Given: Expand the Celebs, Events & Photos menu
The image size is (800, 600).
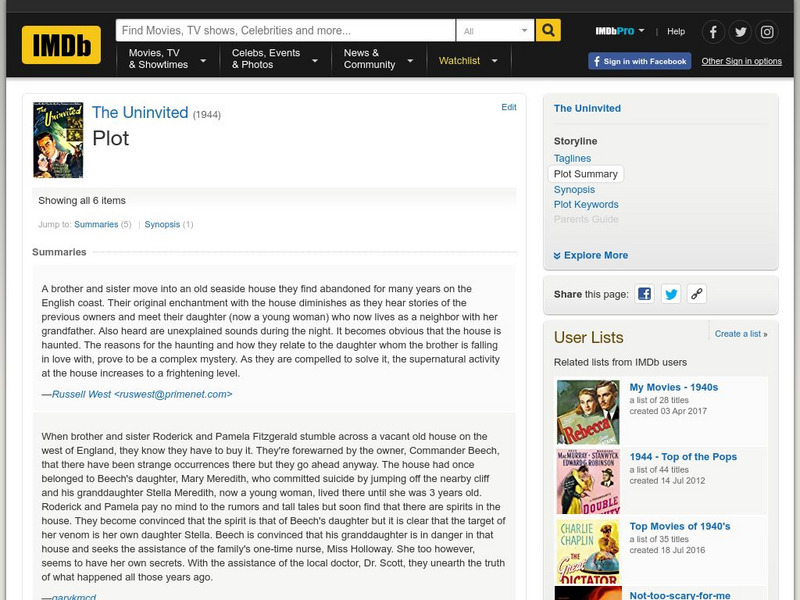Looking at the screenshot, I should point(274,59).
